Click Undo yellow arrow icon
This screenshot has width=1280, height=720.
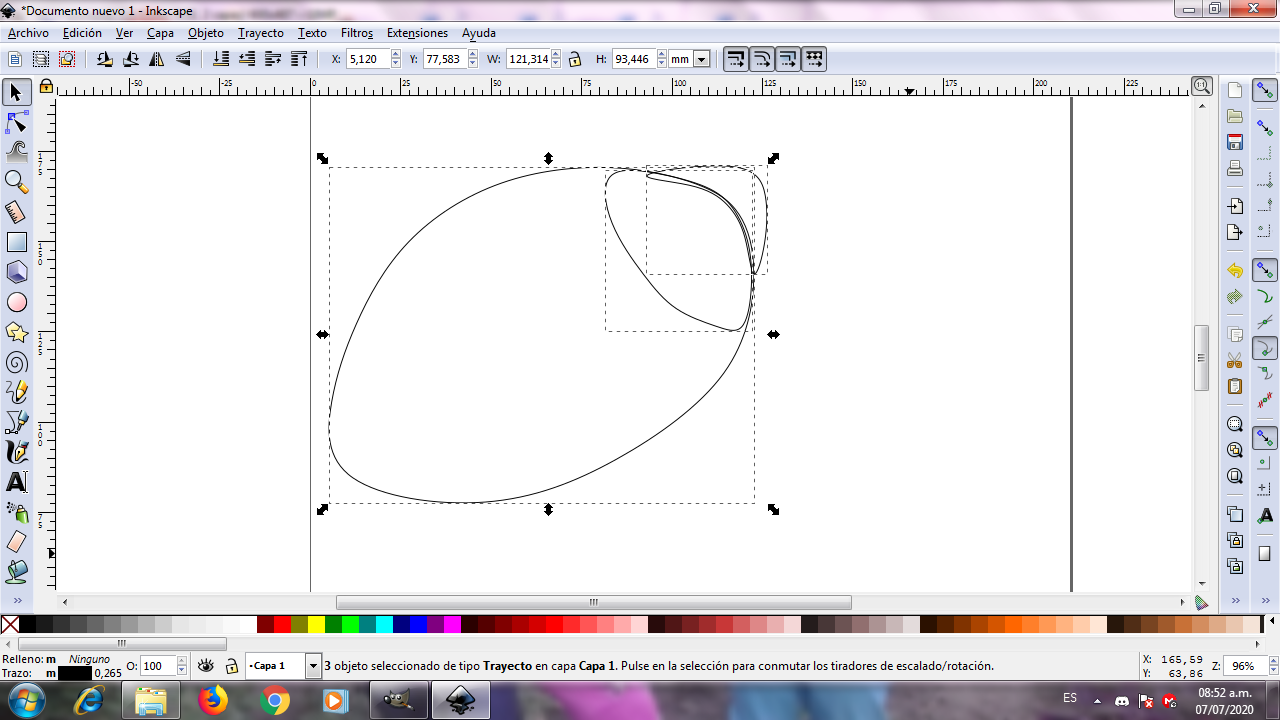(x=1235, y=271)
